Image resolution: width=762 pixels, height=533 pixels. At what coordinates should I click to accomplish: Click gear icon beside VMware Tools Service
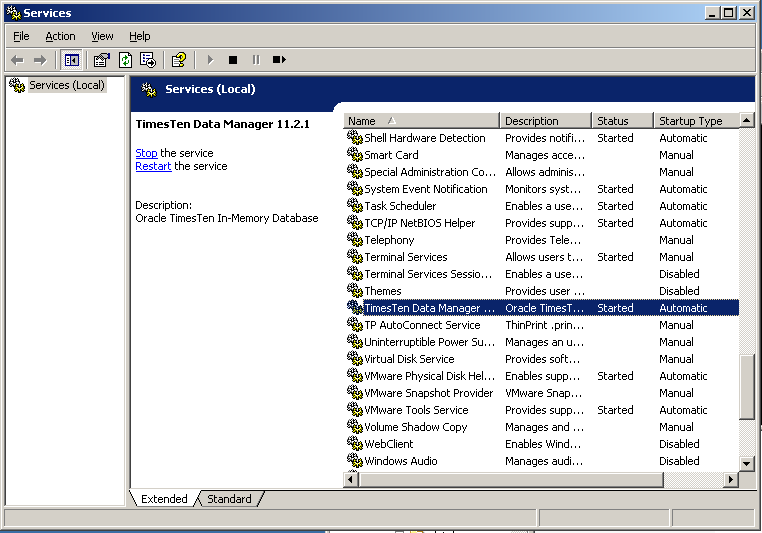click(355, 410)
